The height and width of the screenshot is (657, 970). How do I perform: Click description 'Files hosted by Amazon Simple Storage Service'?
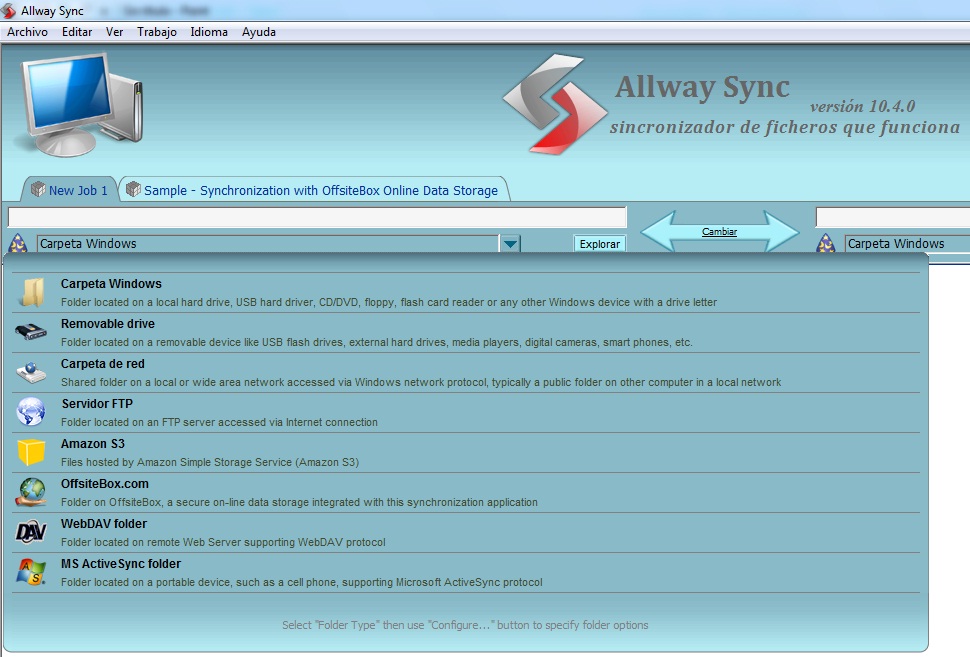point(210,462)
